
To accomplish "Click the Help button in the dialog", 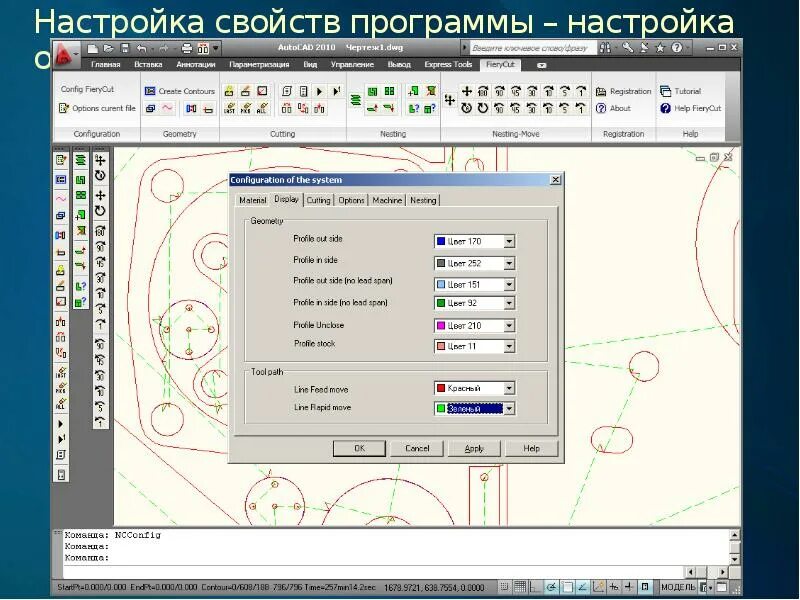I will coord(531,448).
